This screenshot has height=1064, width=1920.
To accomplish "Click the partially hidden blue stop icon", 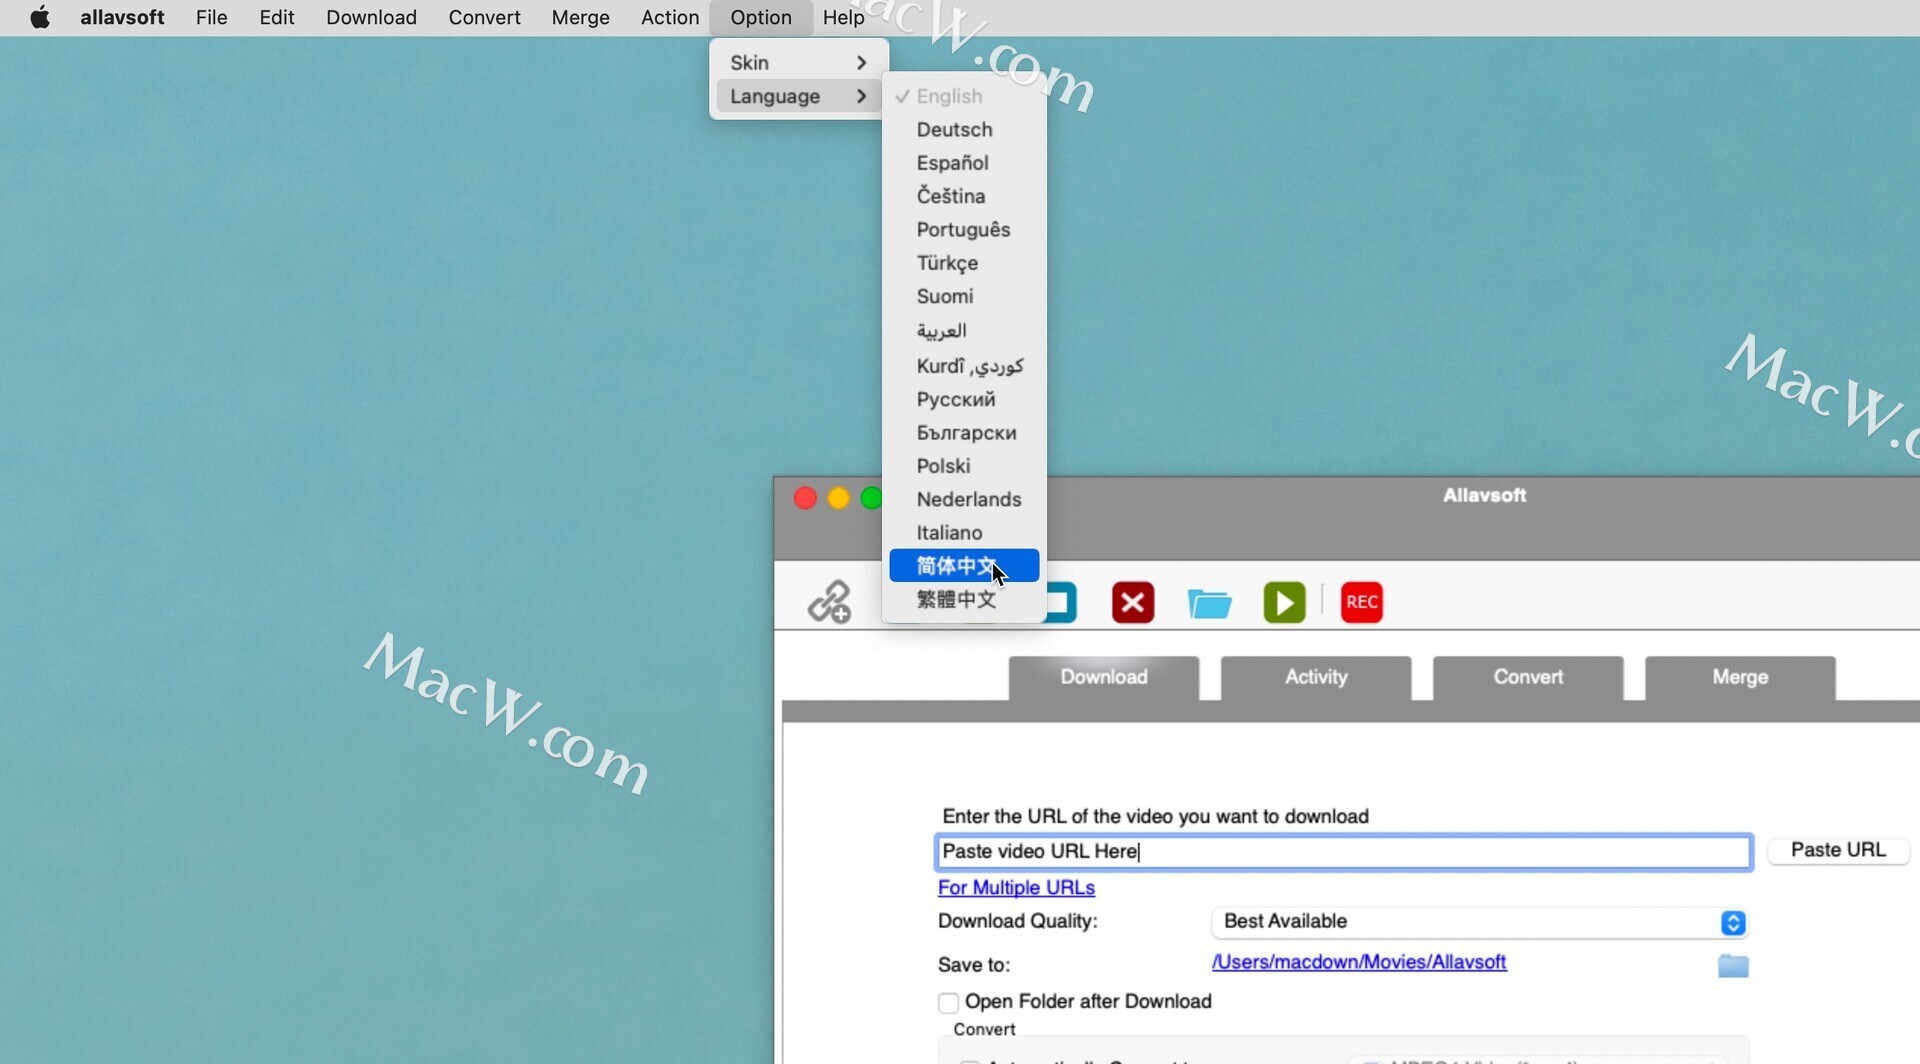I will tap(1061, 602).
